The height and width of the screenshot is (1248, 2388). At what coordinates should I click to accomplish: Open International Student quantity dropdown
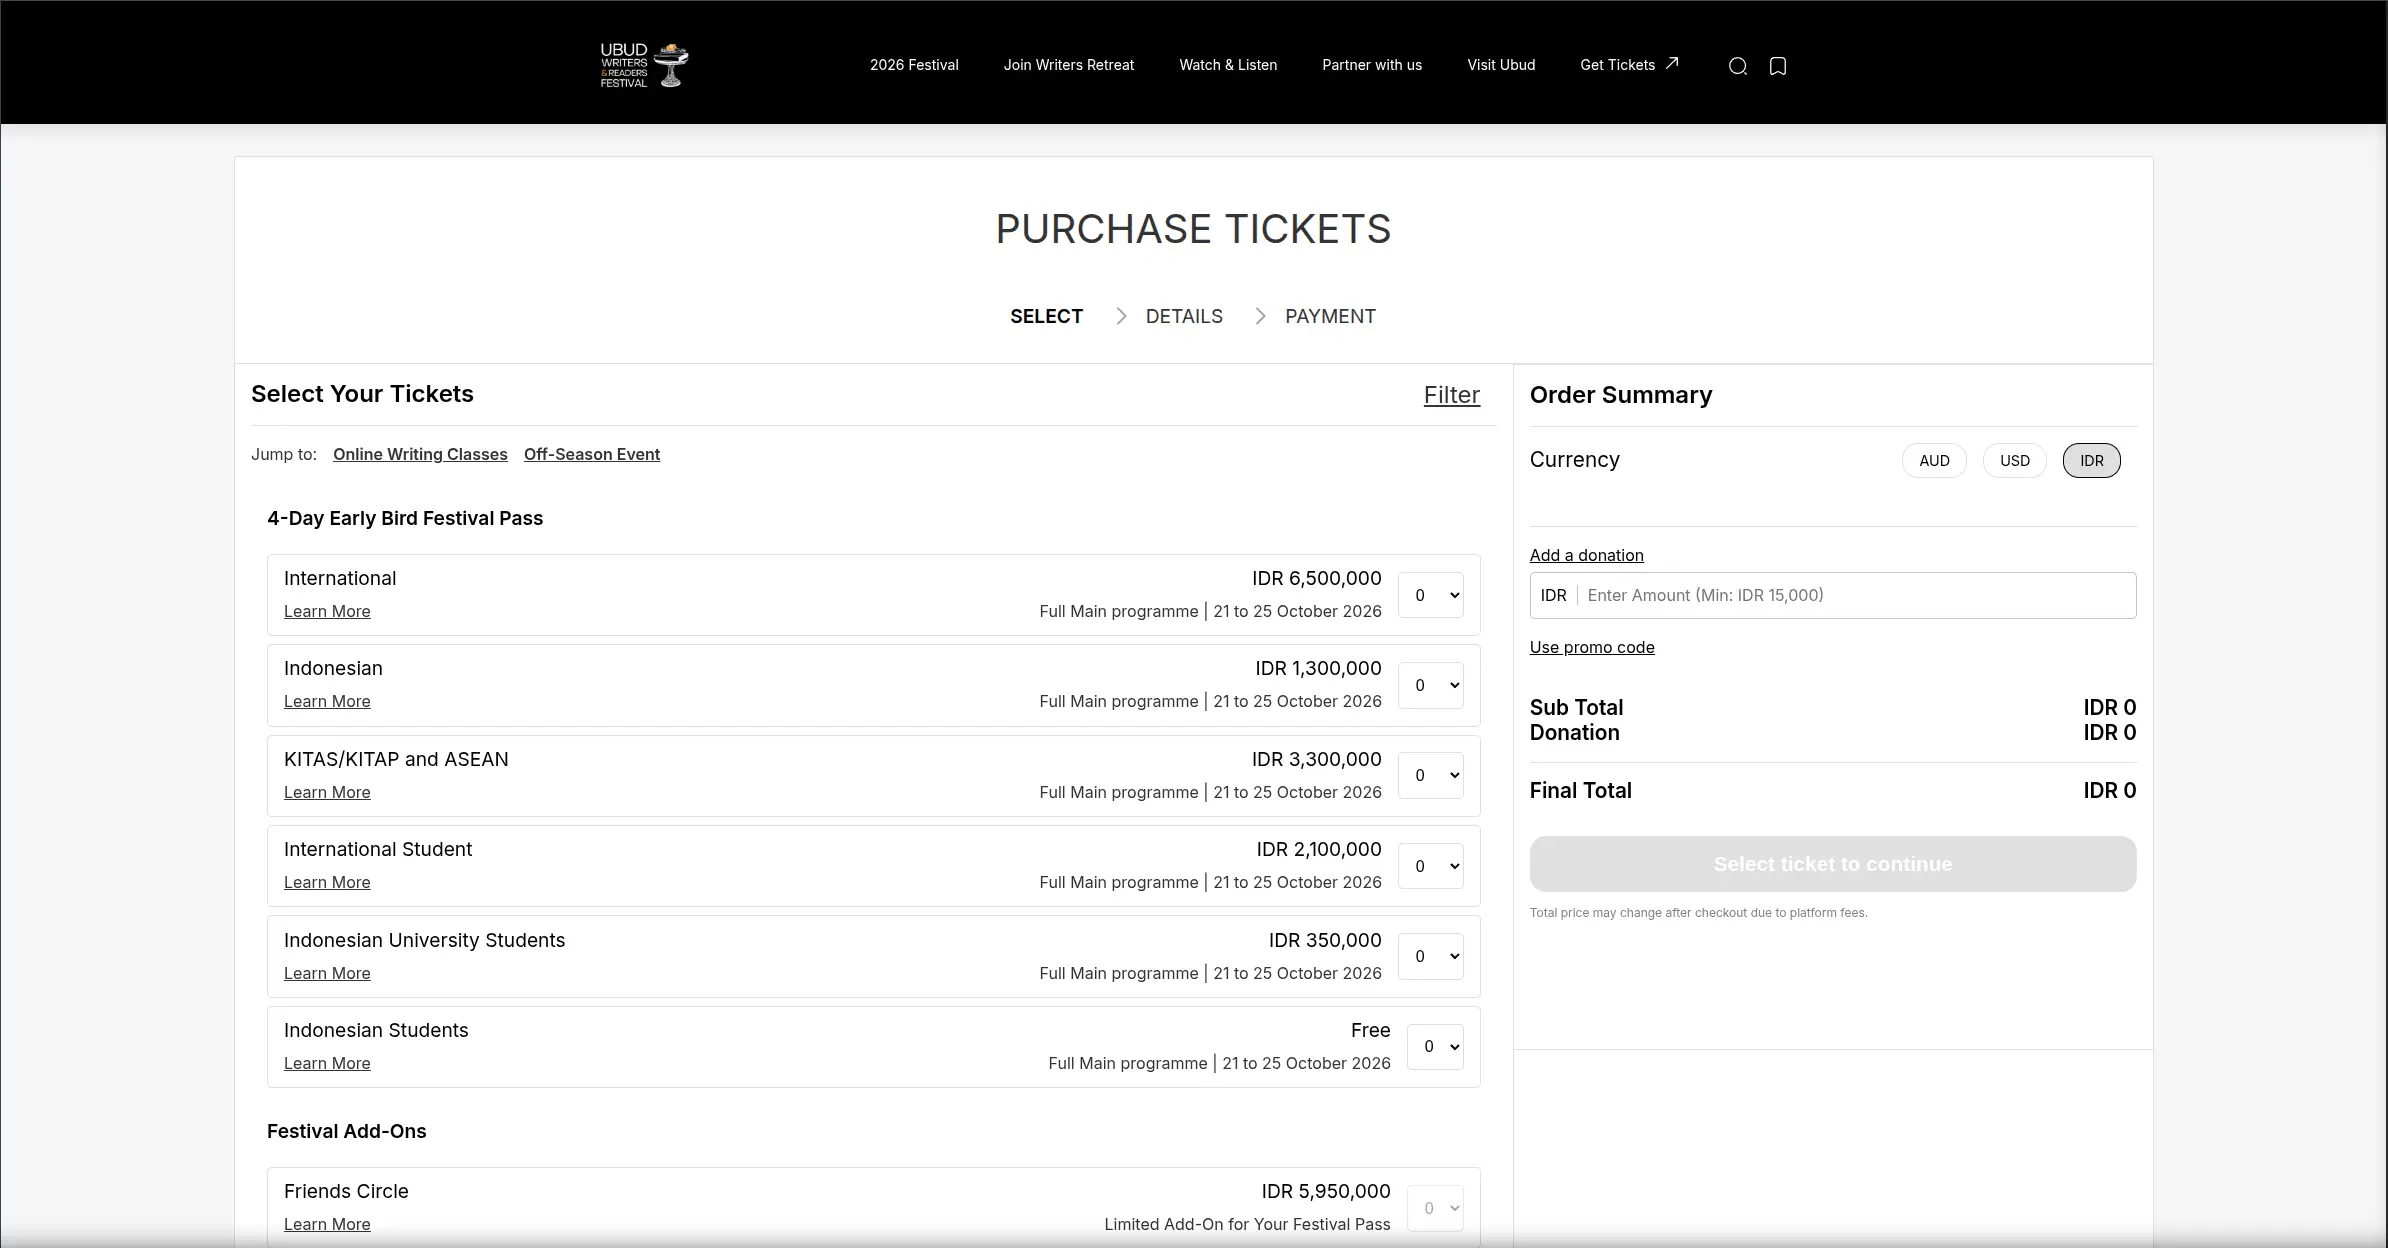tap(1431, 866)
